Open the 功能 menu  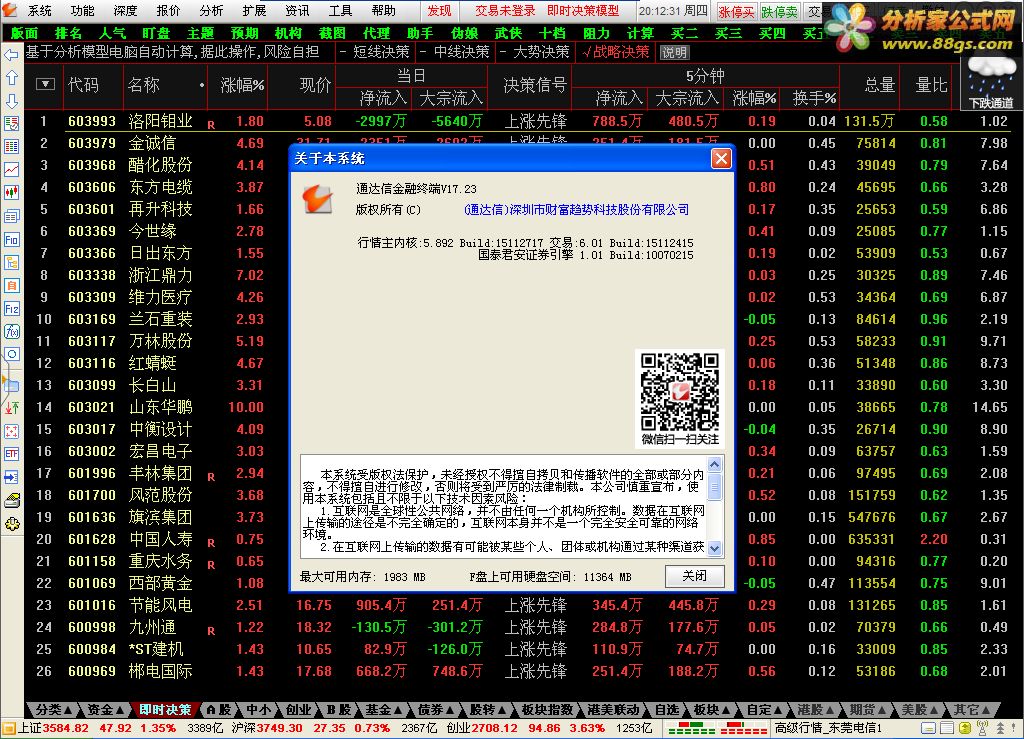click(82, 10)
